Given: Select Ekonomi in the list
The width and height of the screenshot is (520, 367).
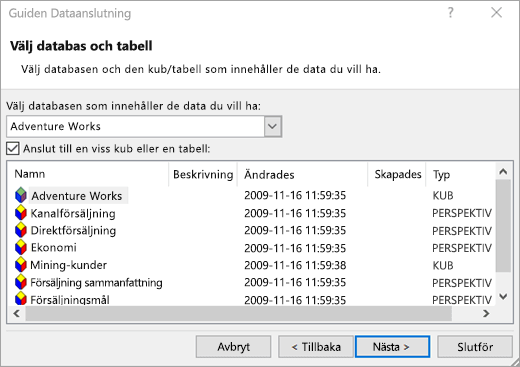Looking at the screenshot, I should pyautogui.click(x=53, y=248).
